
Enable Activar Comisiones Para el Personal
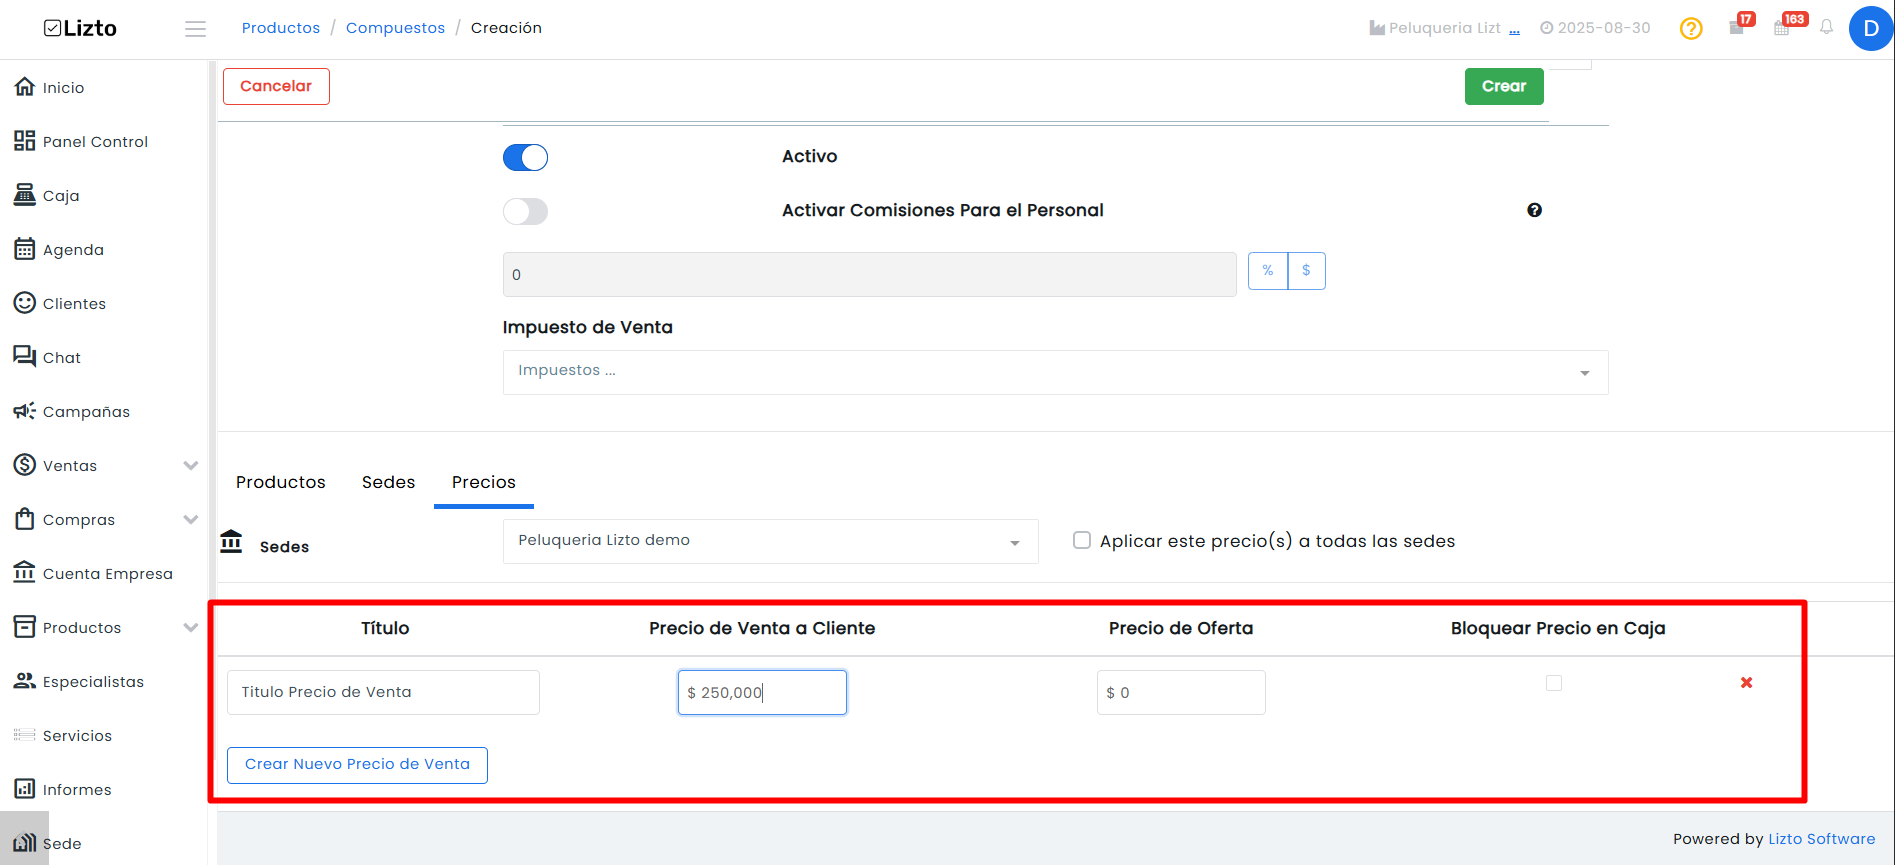coord(525,211)
